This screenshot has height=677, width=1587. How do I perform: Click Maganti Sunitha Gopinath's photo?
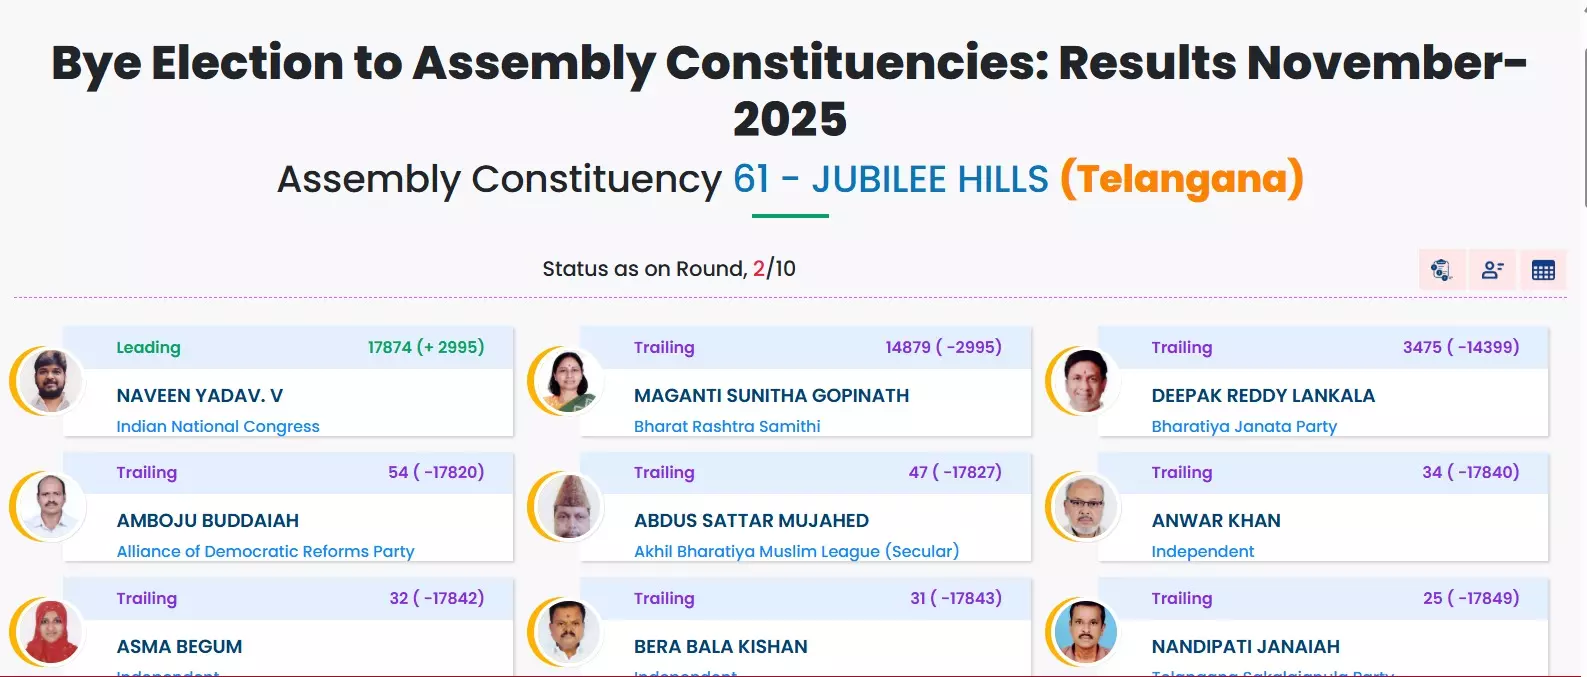[x=568, y=381]
